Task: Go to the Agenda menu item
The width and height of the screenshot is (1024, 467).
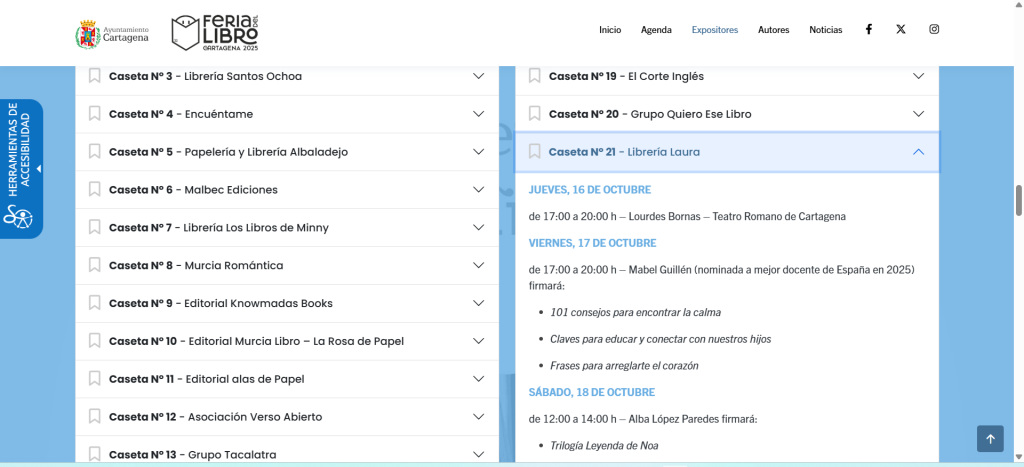Action: [656, 30]
